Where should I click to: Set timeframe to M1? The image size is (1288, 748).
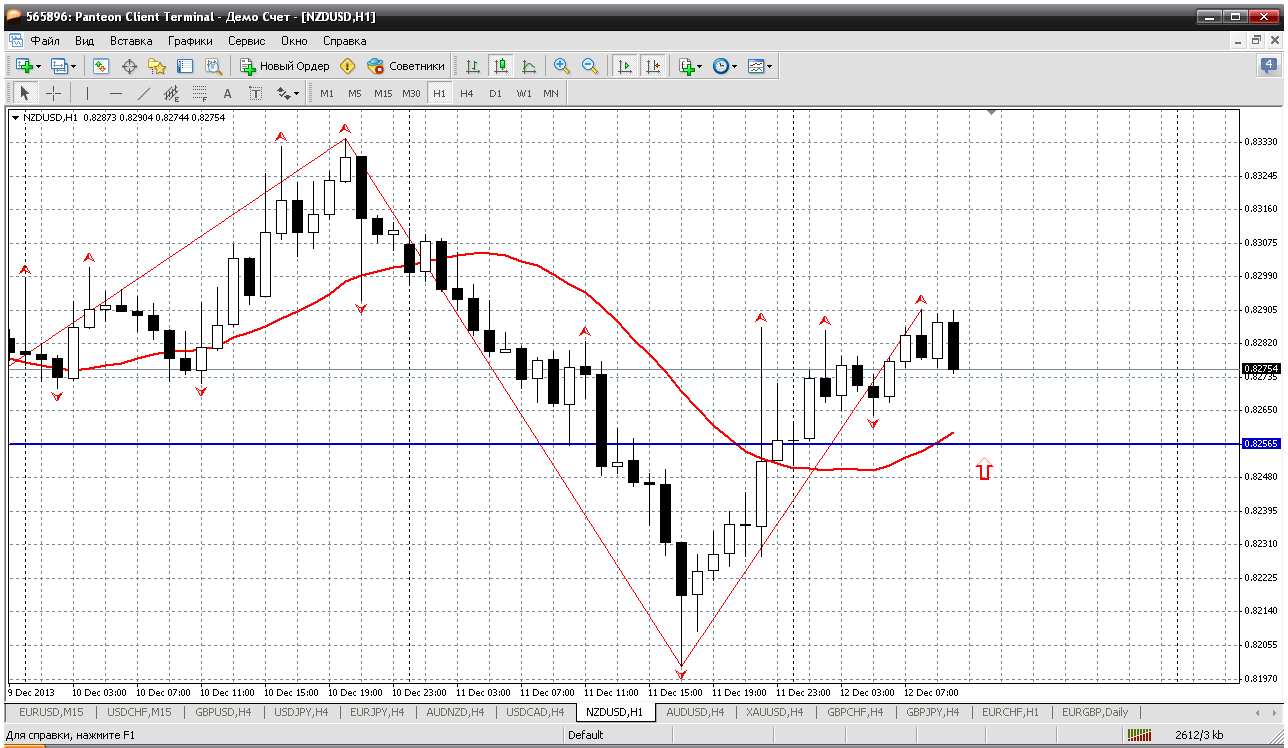click(327, 93)
